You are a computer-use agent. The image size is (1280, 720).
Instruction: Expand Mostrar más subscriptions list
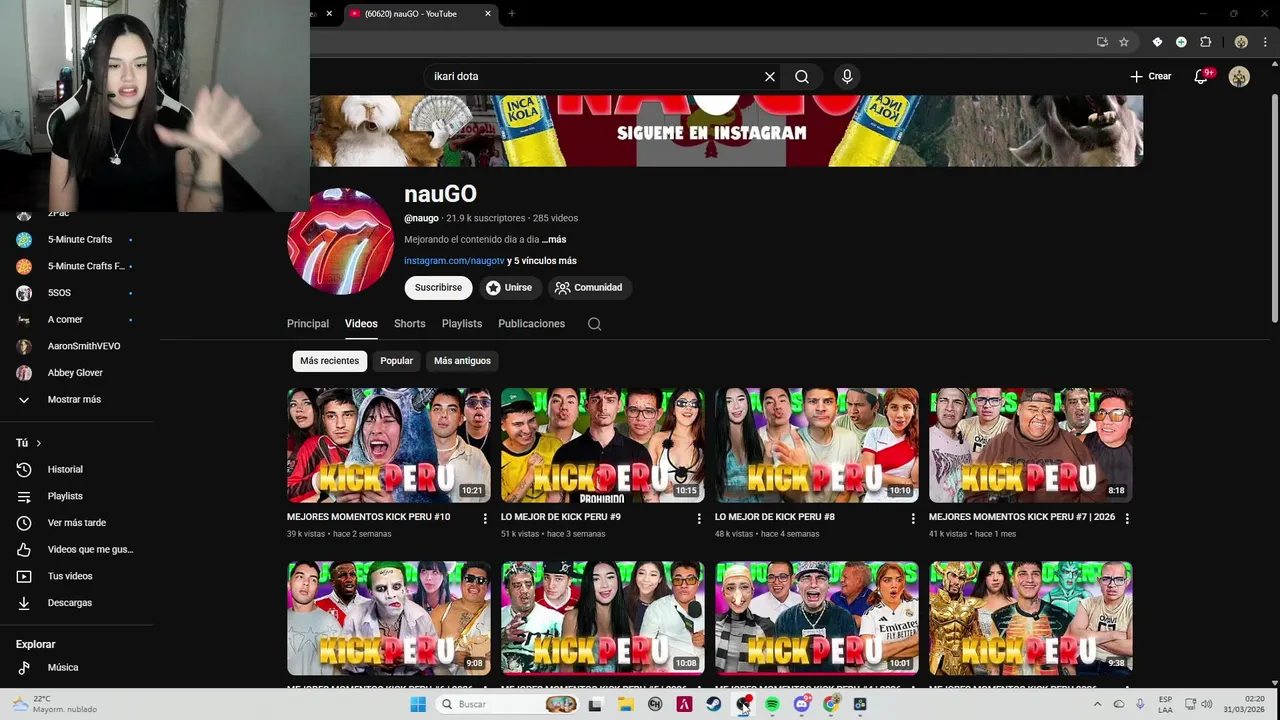point(76,399)
